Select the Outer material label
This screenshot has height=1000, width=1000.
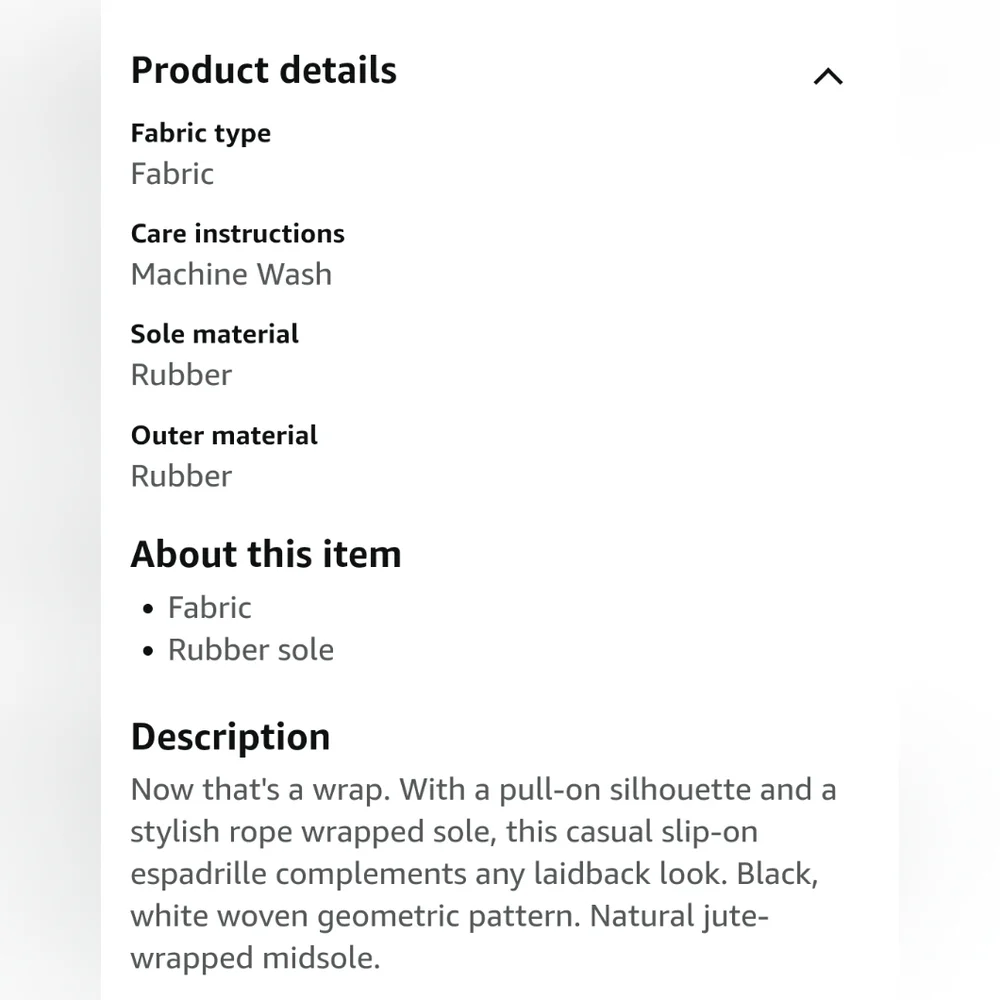pos(224,435)
